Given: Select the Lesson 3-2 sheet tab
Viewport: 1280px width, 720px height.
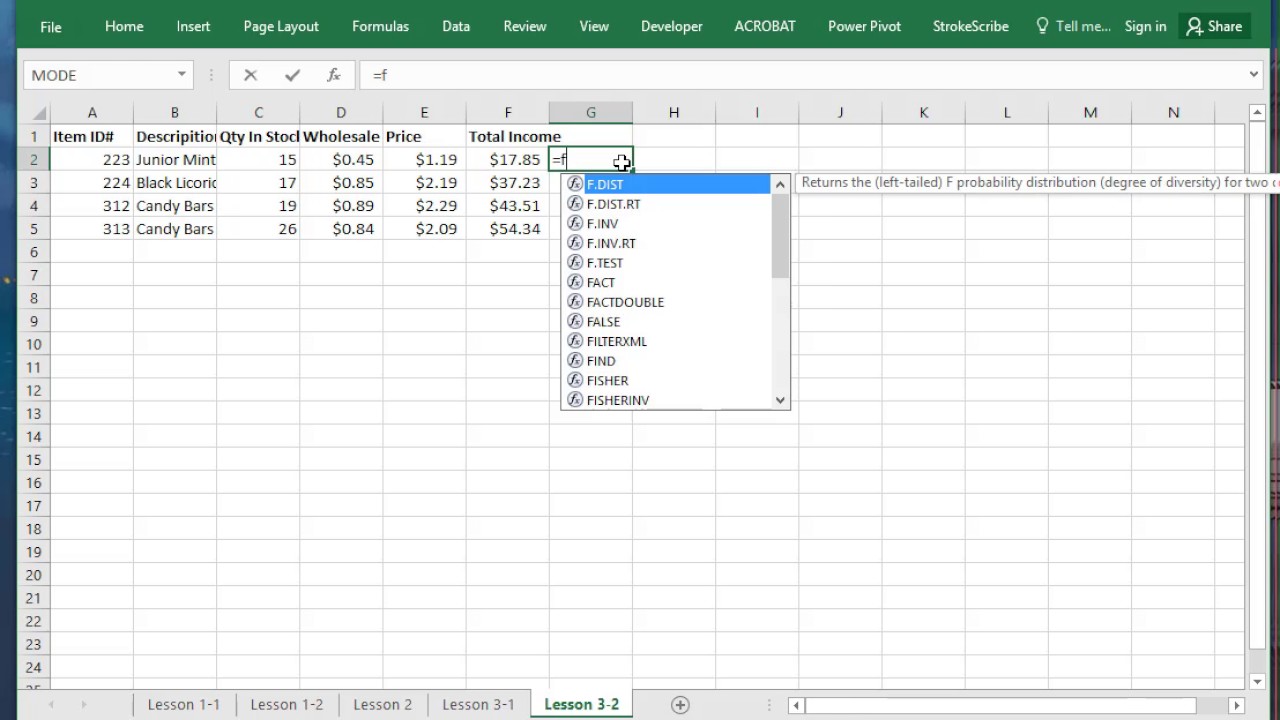Looking at the screenshot, I should click(x=581, y=705).
